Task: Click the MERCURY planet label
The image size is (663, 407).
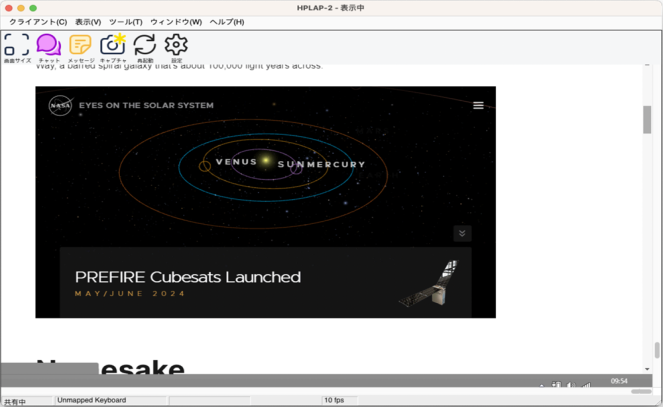Action: tap(335, 164)
